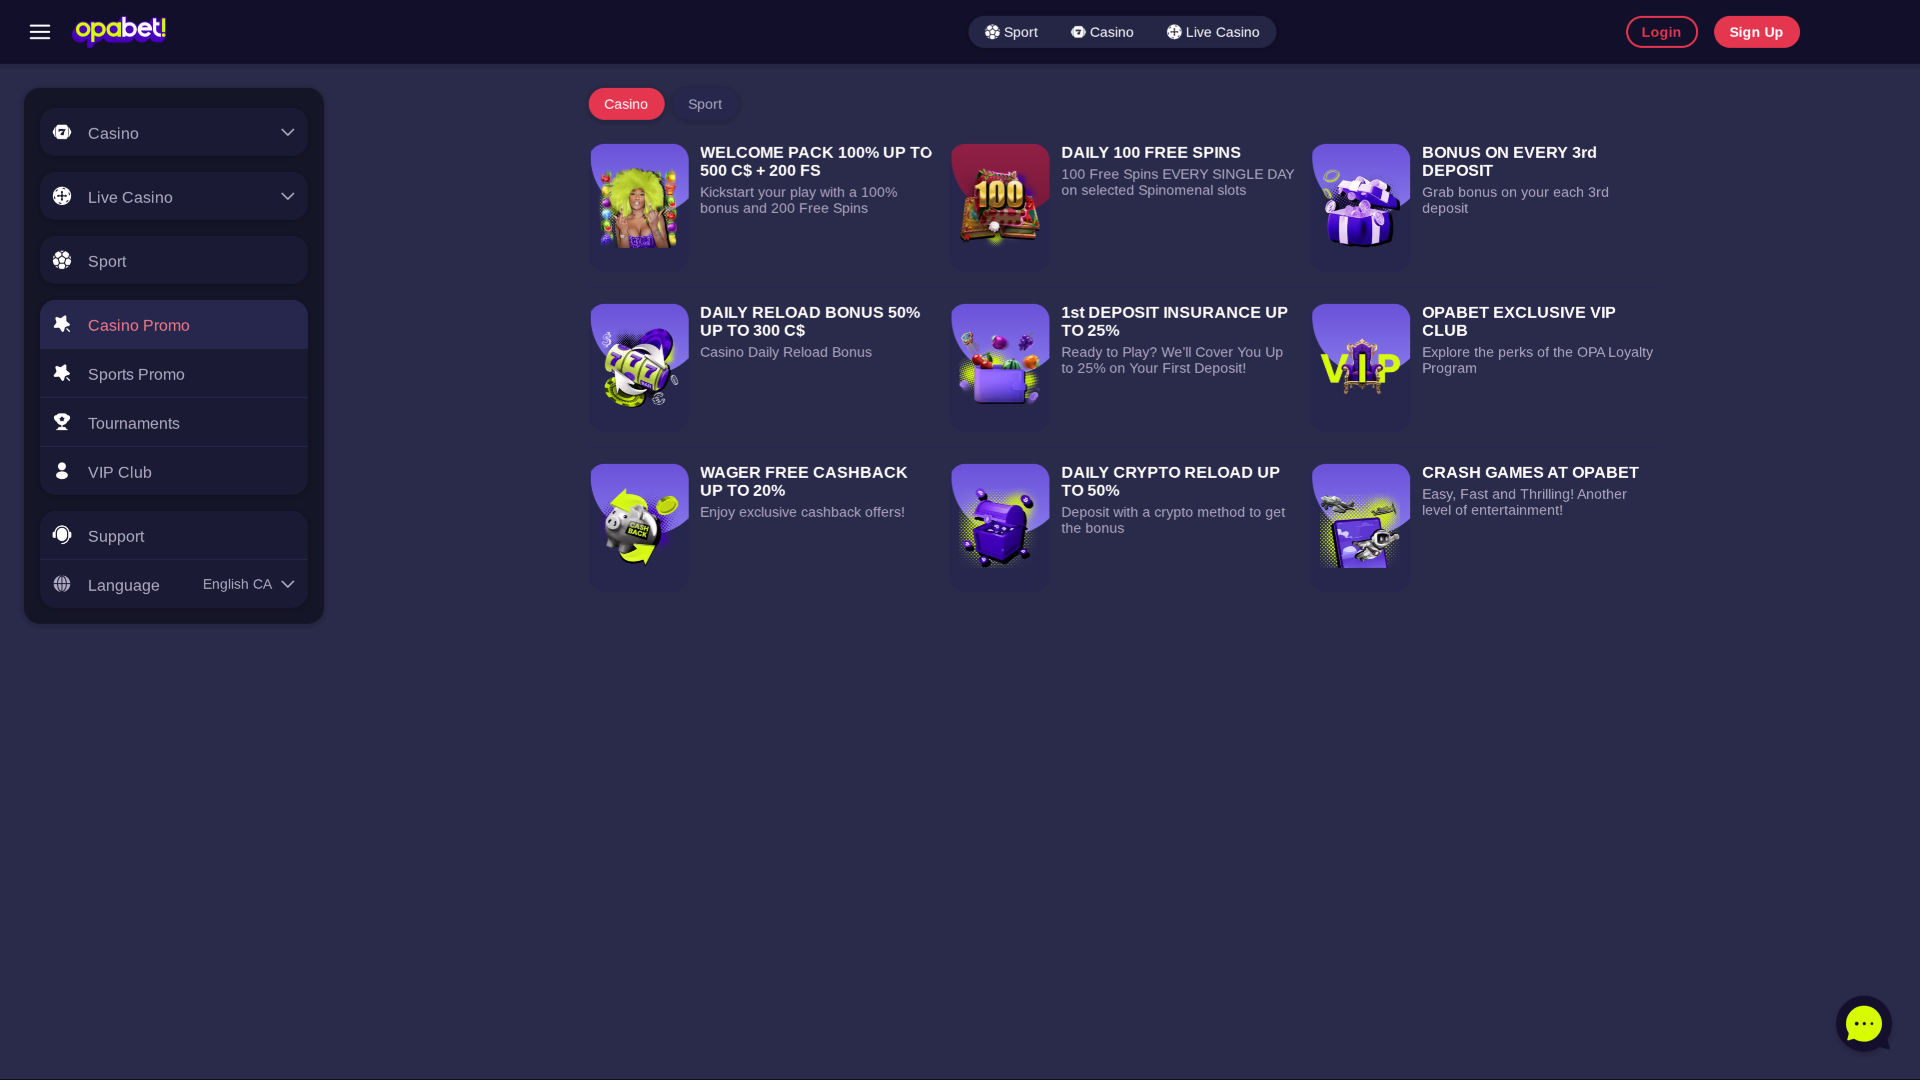Click the Sign Up button
Image resolution: width=1920 pixels, height=1080 pixels.
pos(1756,31)
